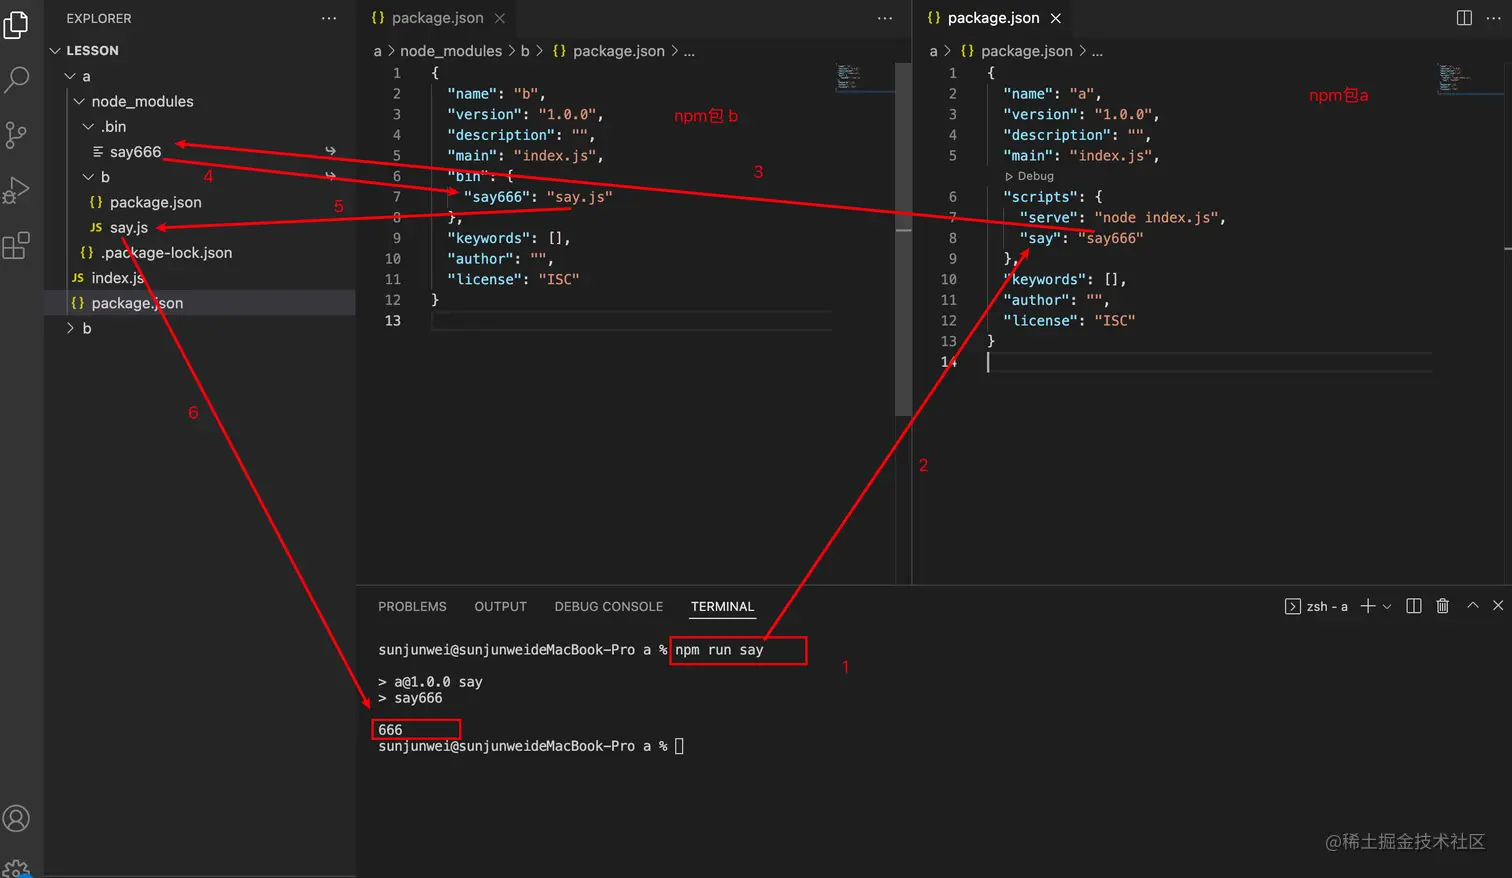Click line 13 in left editor
The image size is (1512, 878).
630,320
